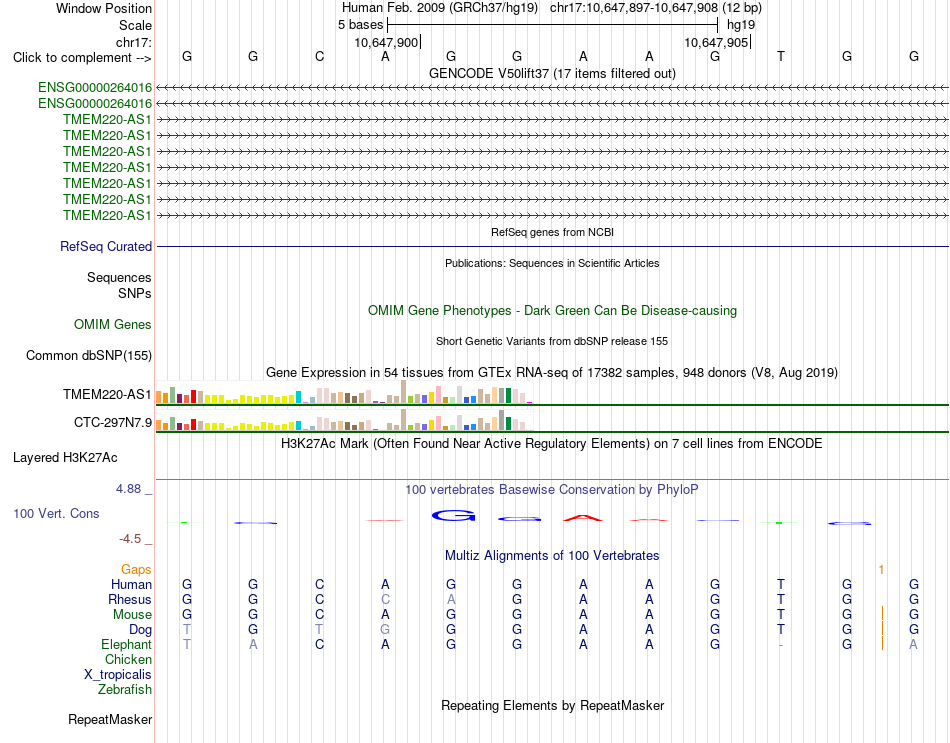Click the red A conservation logo letter
The image size is (950, 743).
(583, 518)
